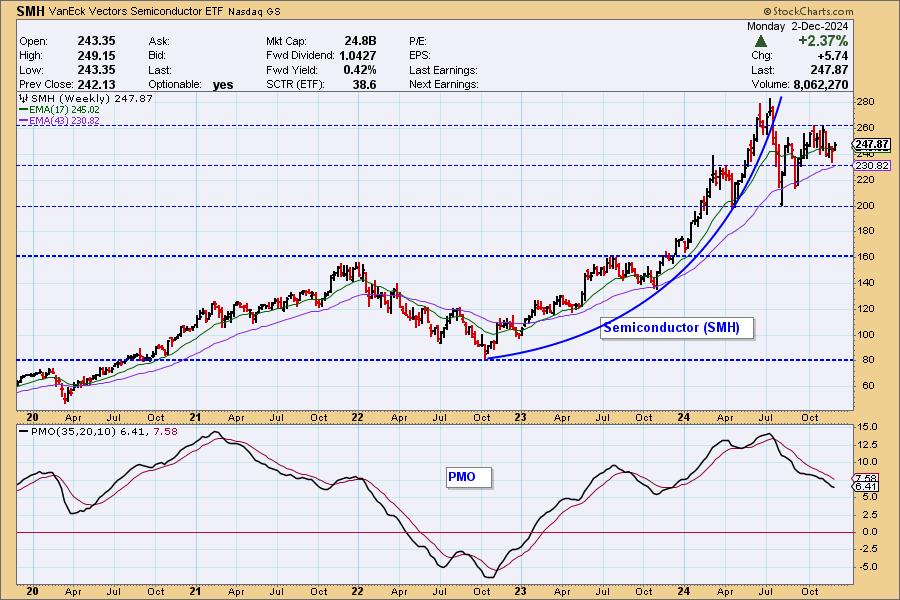Click the EMA(43) 230.82 legend text
Image resolution: width=900 pixels, height=600 pixels.
[x=64, y=121]
